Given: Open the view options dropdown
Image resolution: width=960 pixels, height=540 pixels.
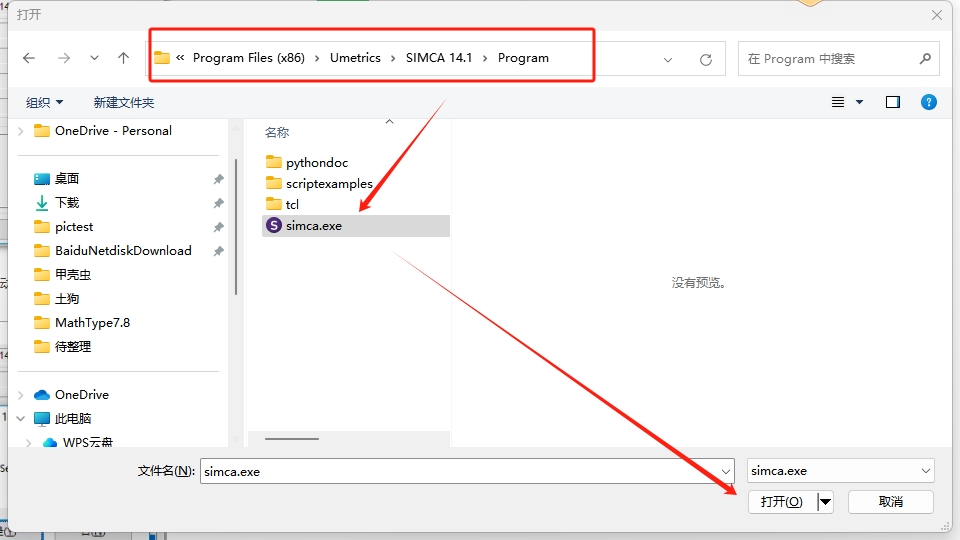Looking at the screenshot, I should (x=859, y=102).
